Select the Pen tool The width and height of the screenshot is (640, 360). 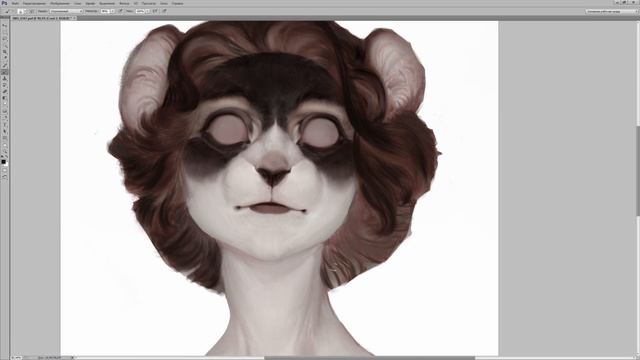tap(5, 118)
